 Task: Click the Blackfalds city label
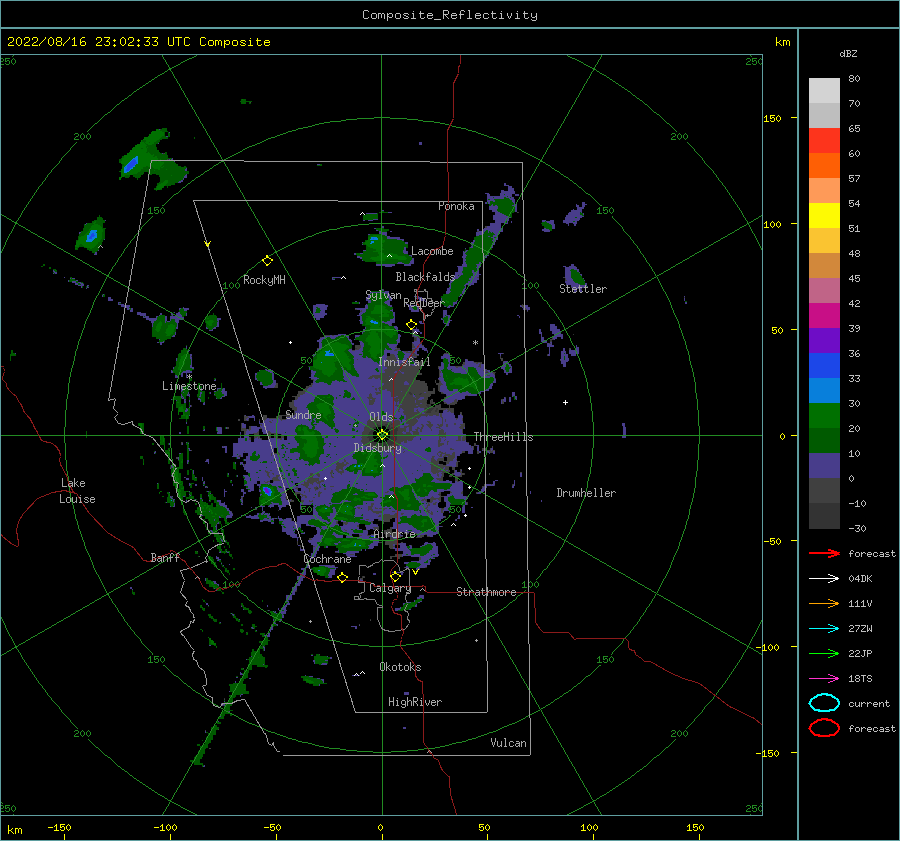click(x=425, y=277)
